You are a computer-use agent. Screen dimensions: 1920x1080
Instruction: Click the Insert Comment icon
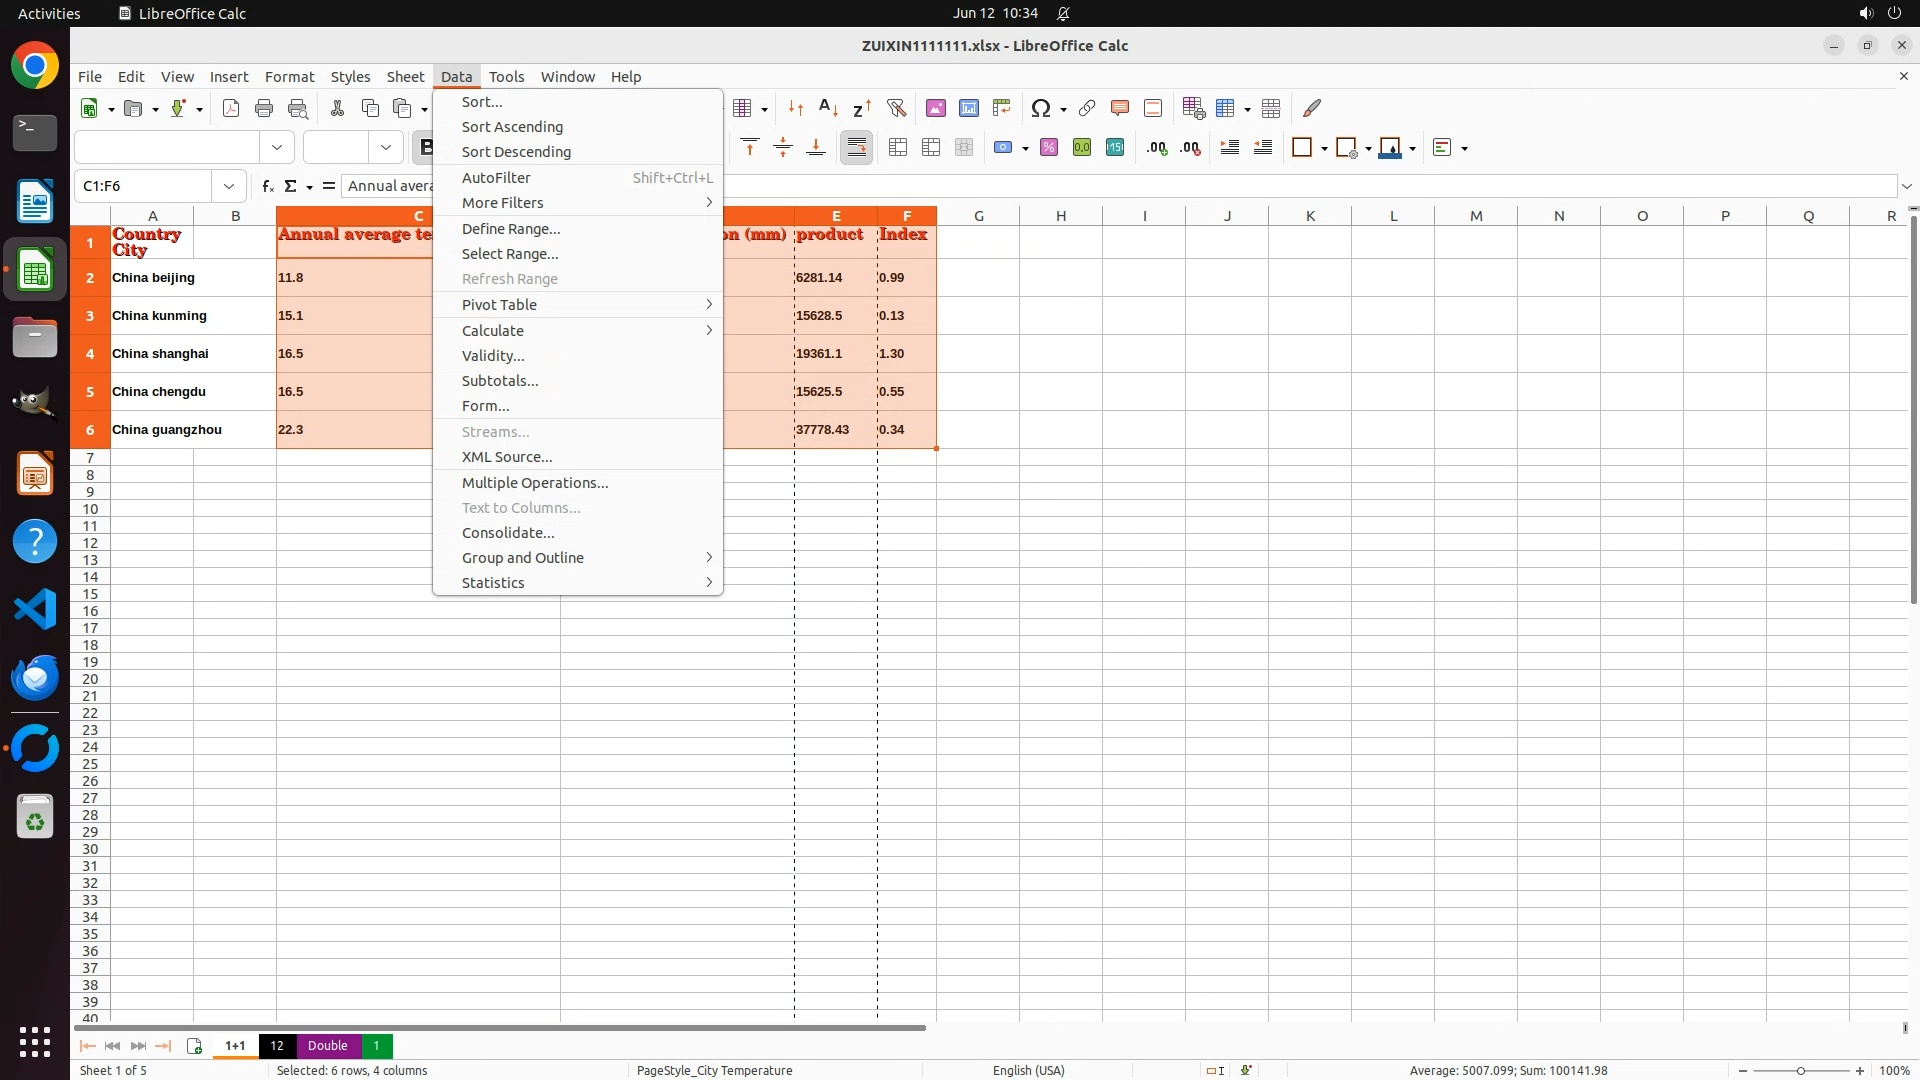coord(1120,108)
